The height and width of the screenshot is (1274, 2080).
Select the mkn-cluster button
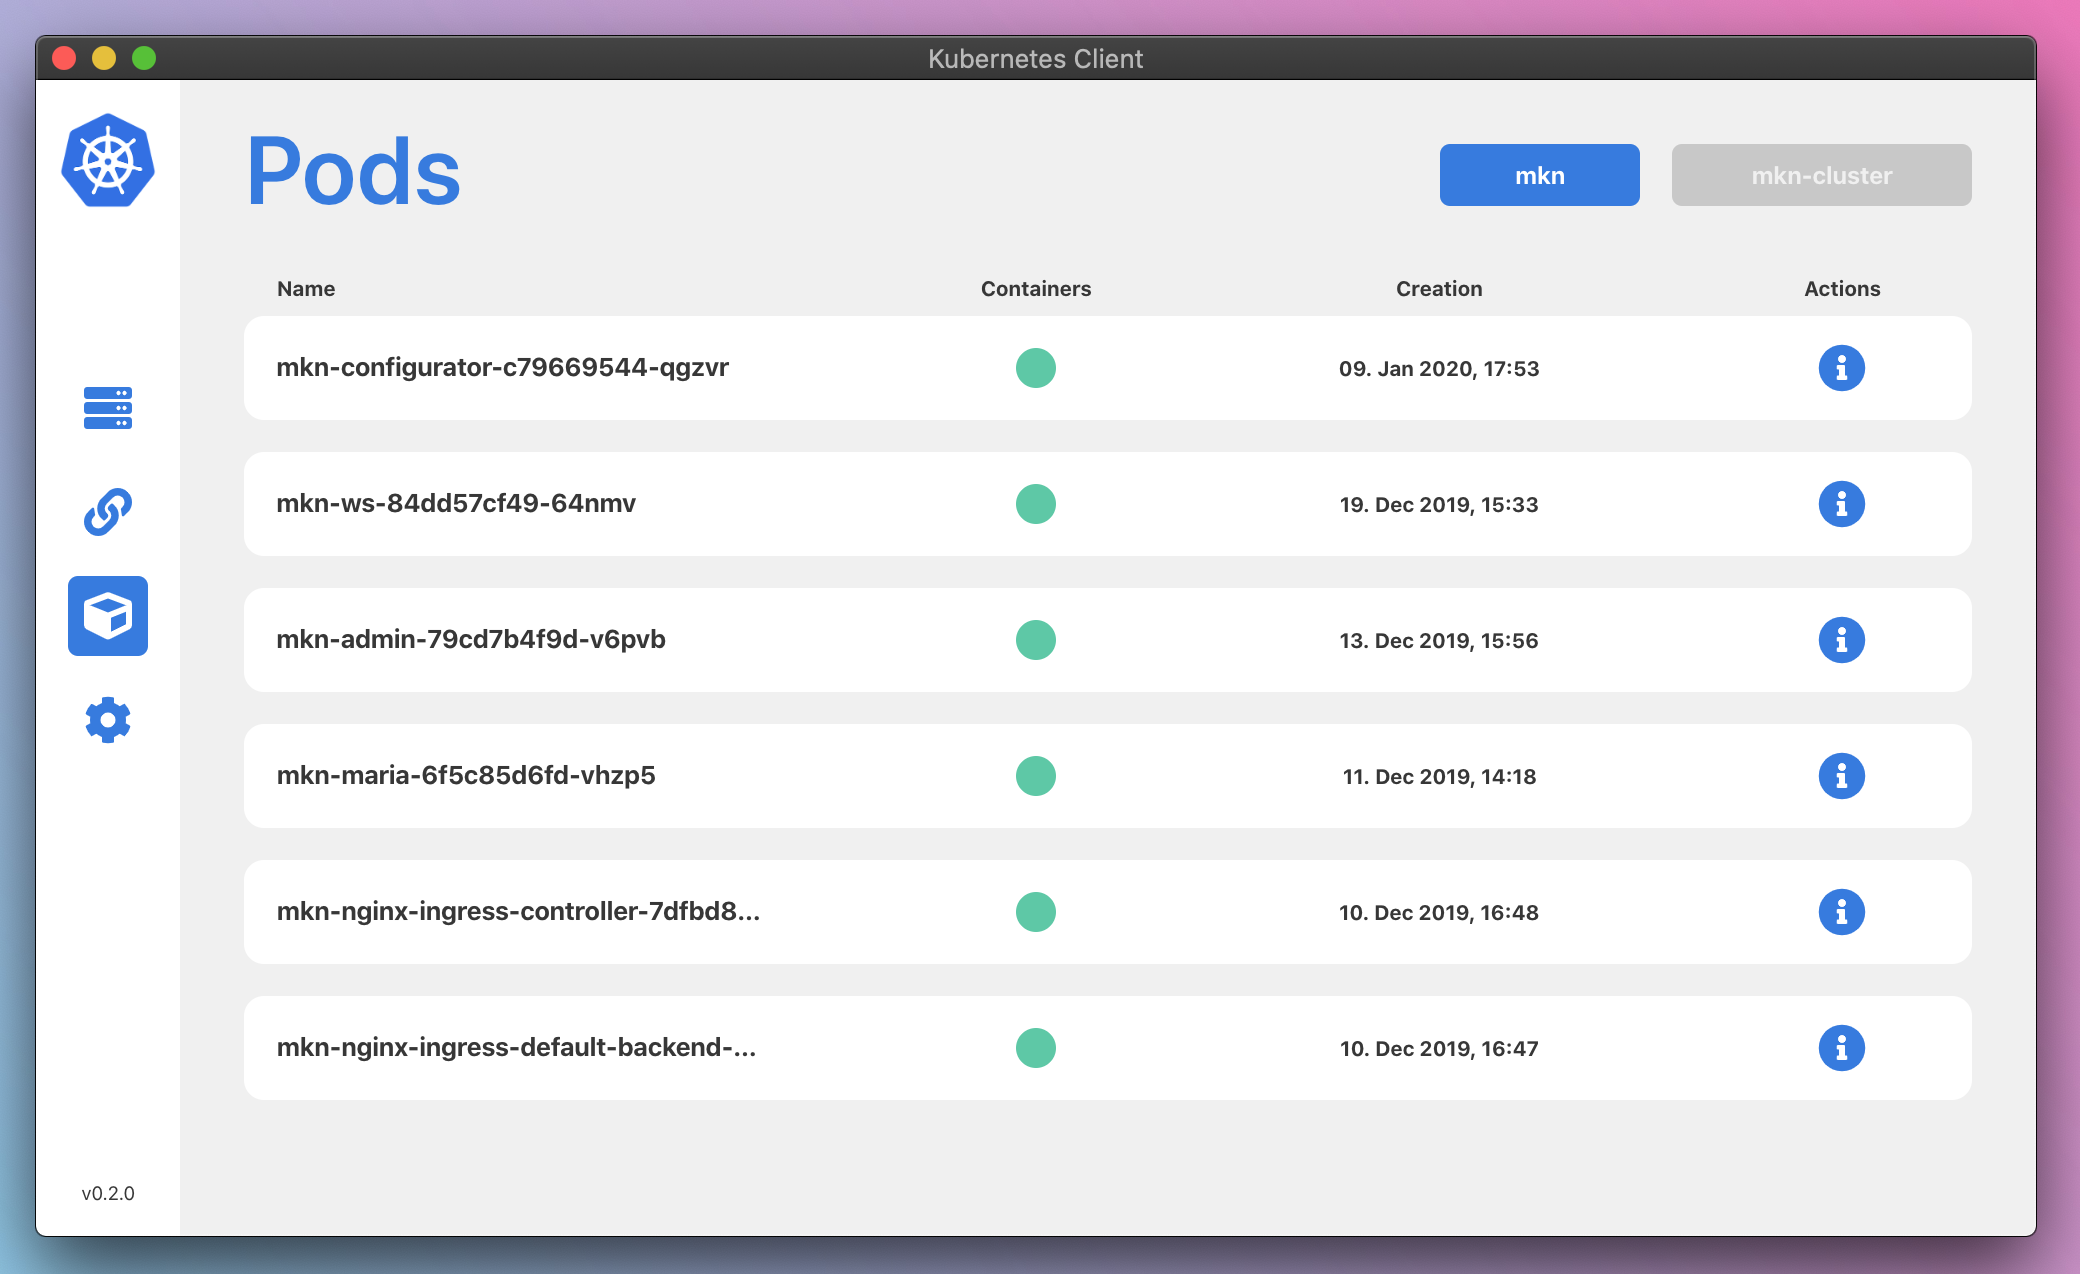tap(1821, 175)
